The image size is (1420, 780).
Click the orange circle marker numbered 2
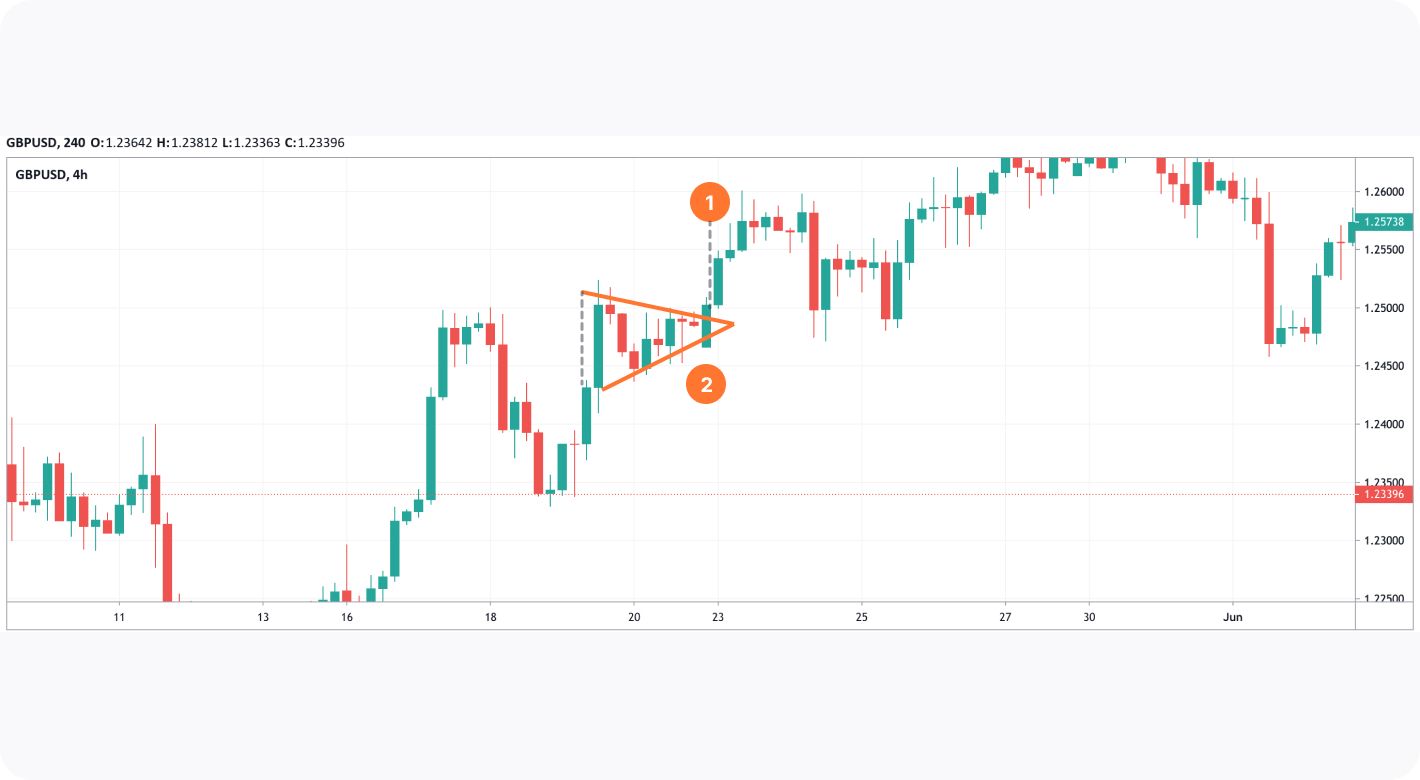[706, 386]
